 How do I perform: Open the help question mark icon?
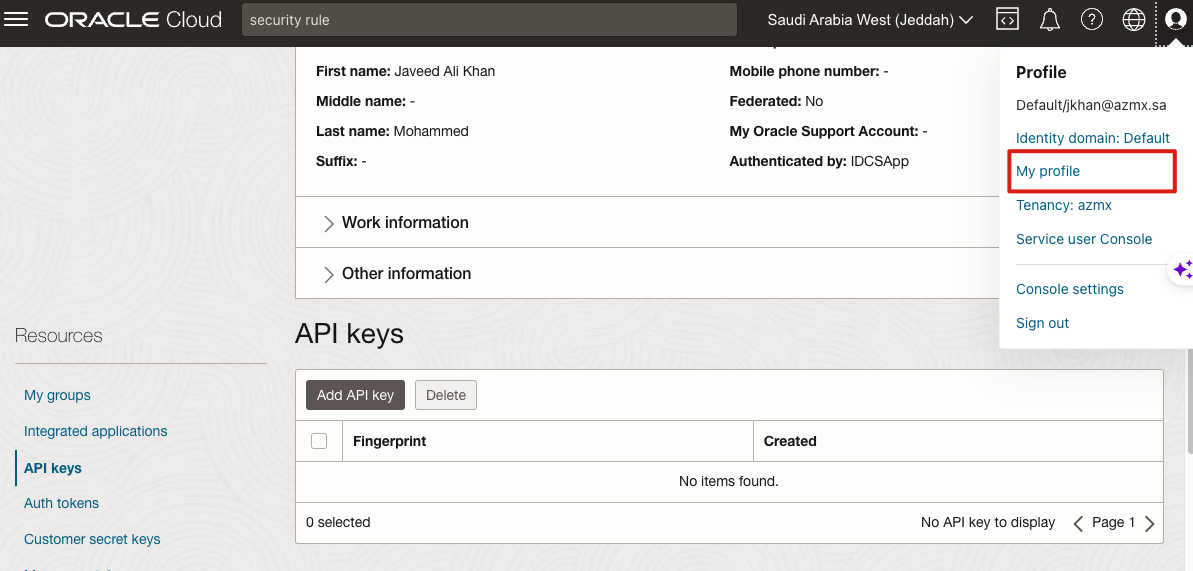1091,20
